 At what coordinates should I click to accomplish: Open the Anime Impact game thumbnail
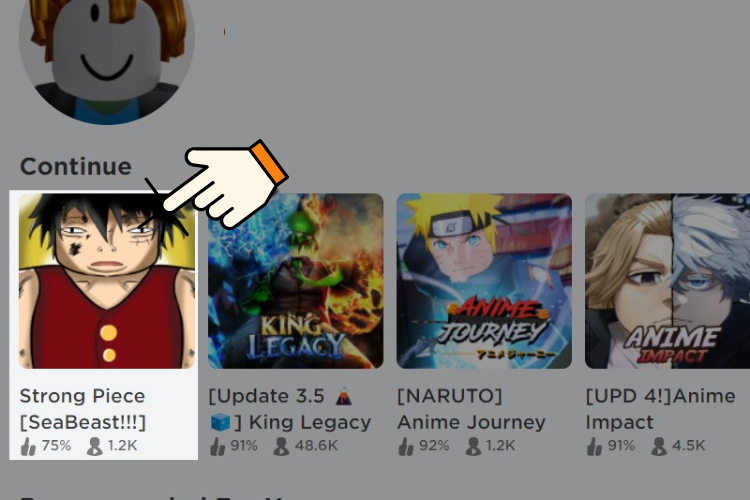(x=667, y=281)
